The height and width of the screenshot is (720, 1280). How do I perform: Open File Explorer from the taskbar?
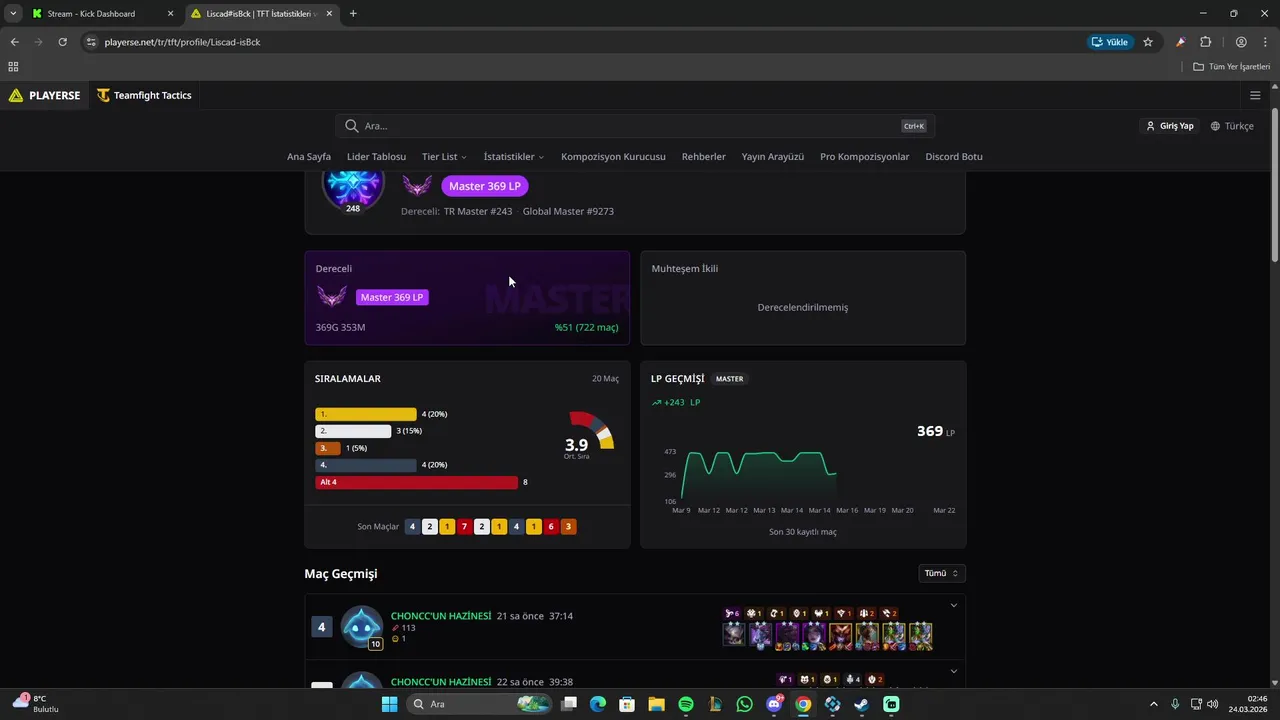point(656,704)
